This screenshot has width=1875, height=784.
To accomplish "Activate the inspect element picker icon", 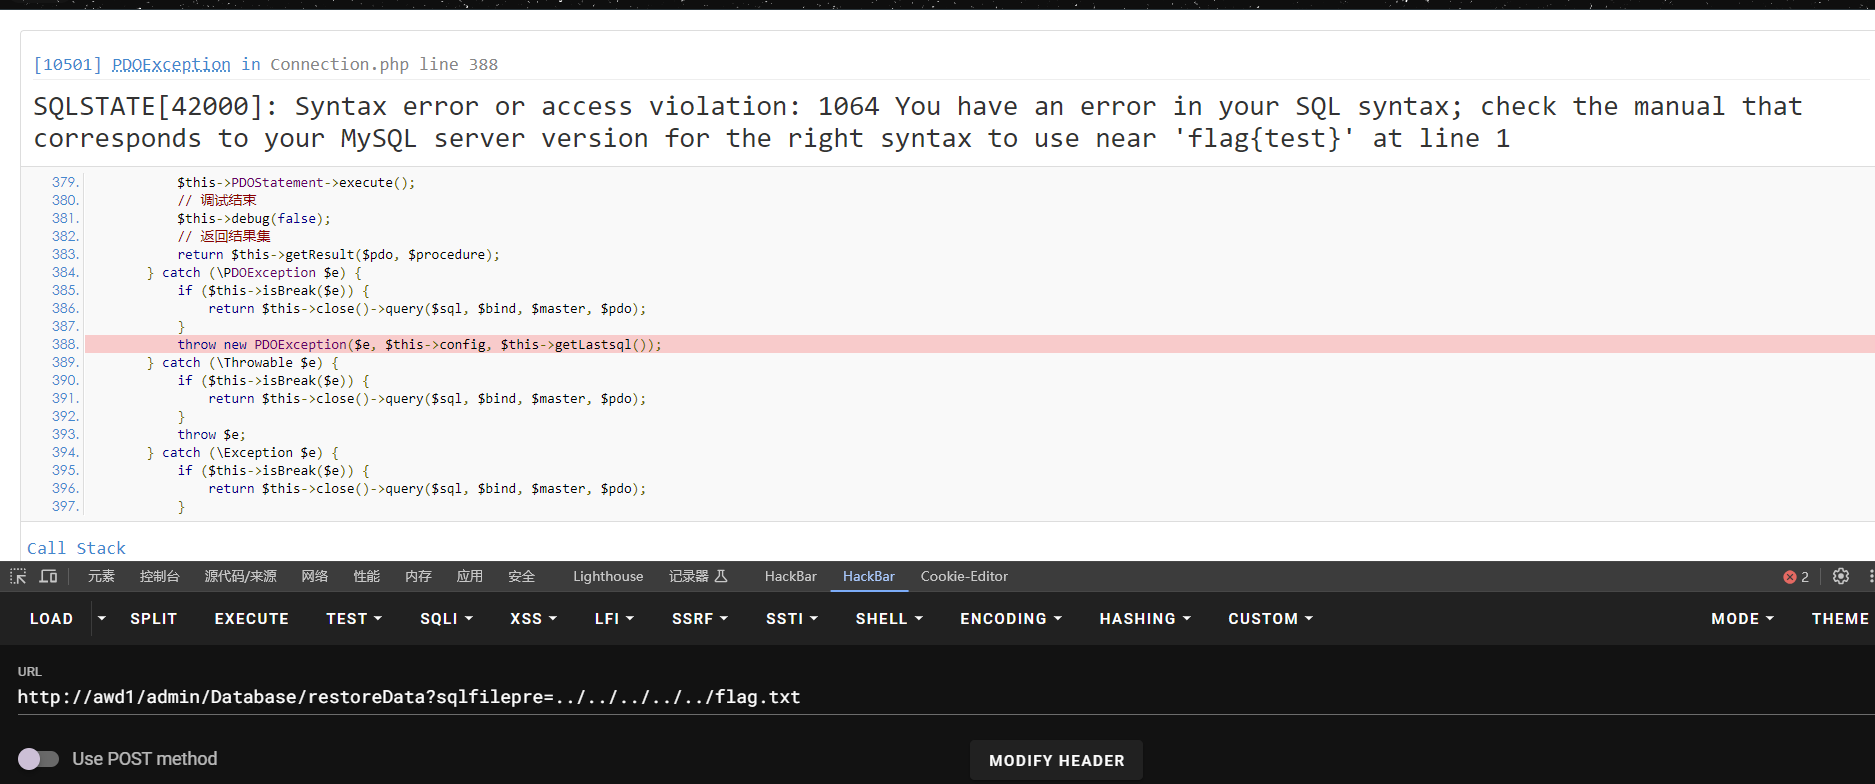I will (x=18, y=576).
